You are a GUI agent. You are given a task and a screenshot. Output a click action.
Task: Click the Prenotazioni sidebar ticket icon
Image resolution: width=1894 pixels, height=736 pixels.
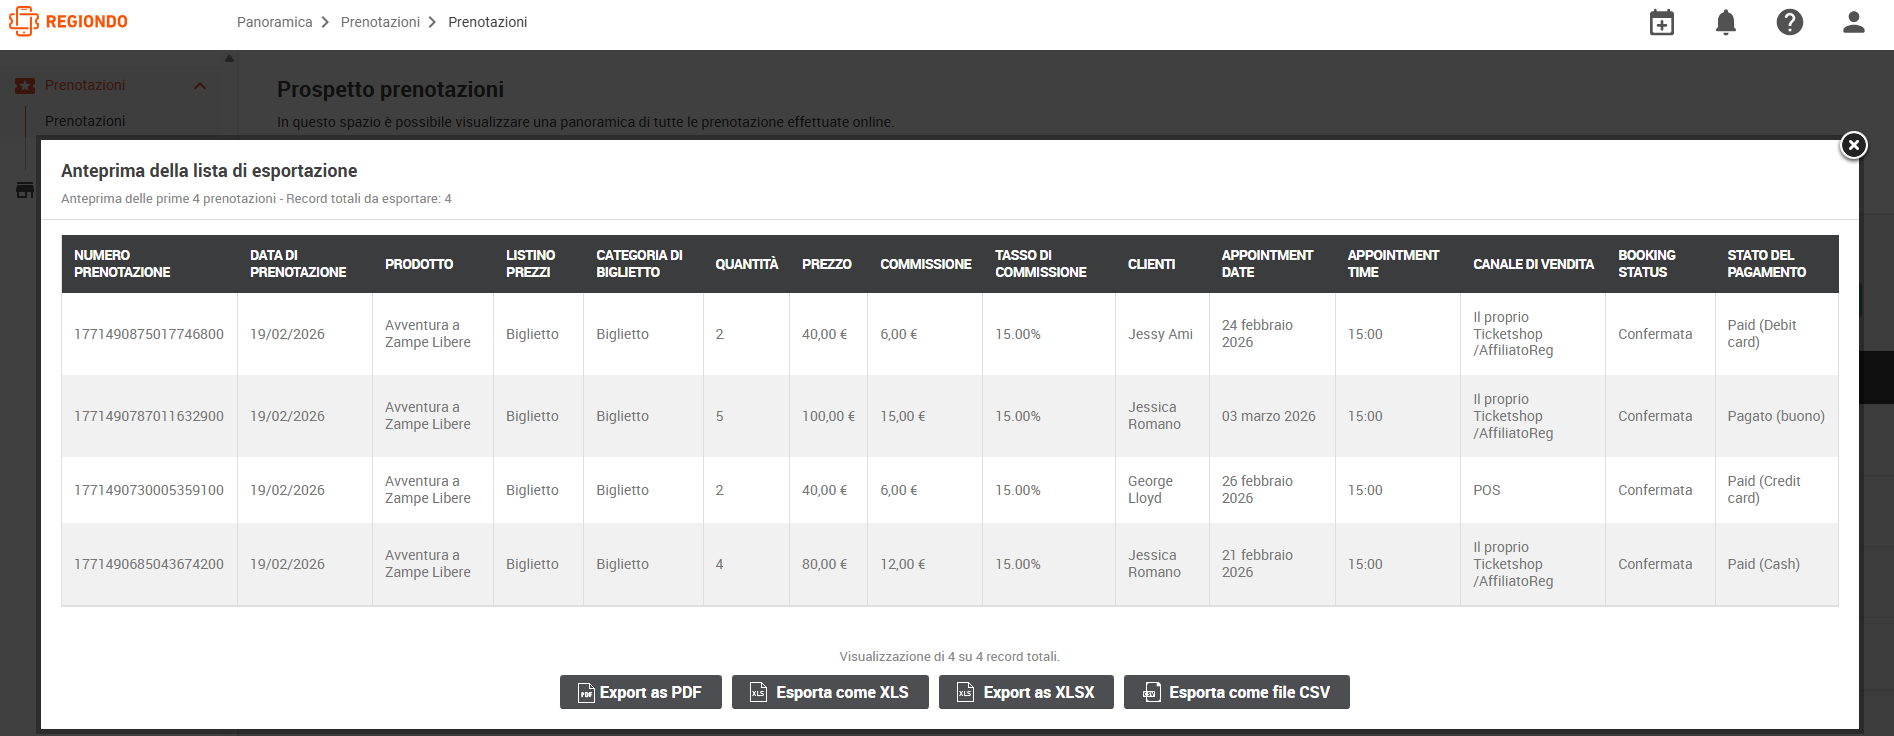25,86
